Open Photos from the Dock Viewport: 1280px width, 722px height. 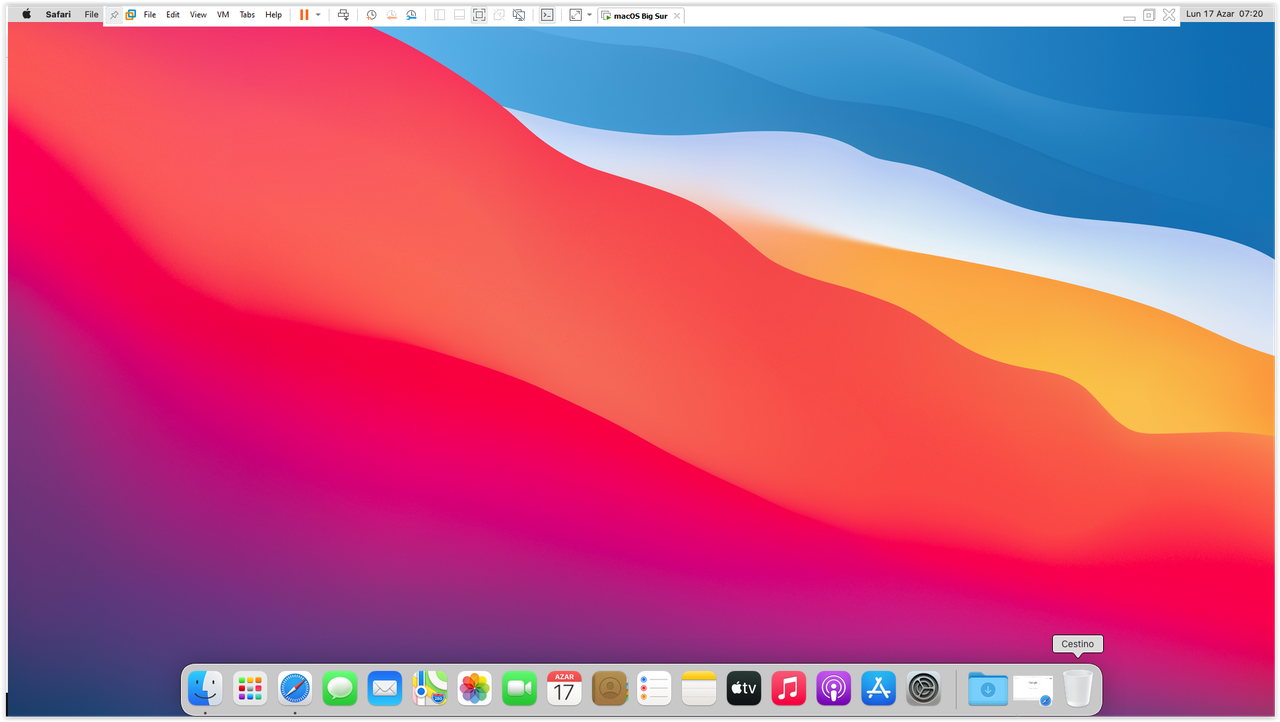pyautogui.click(x=474, y=688)
